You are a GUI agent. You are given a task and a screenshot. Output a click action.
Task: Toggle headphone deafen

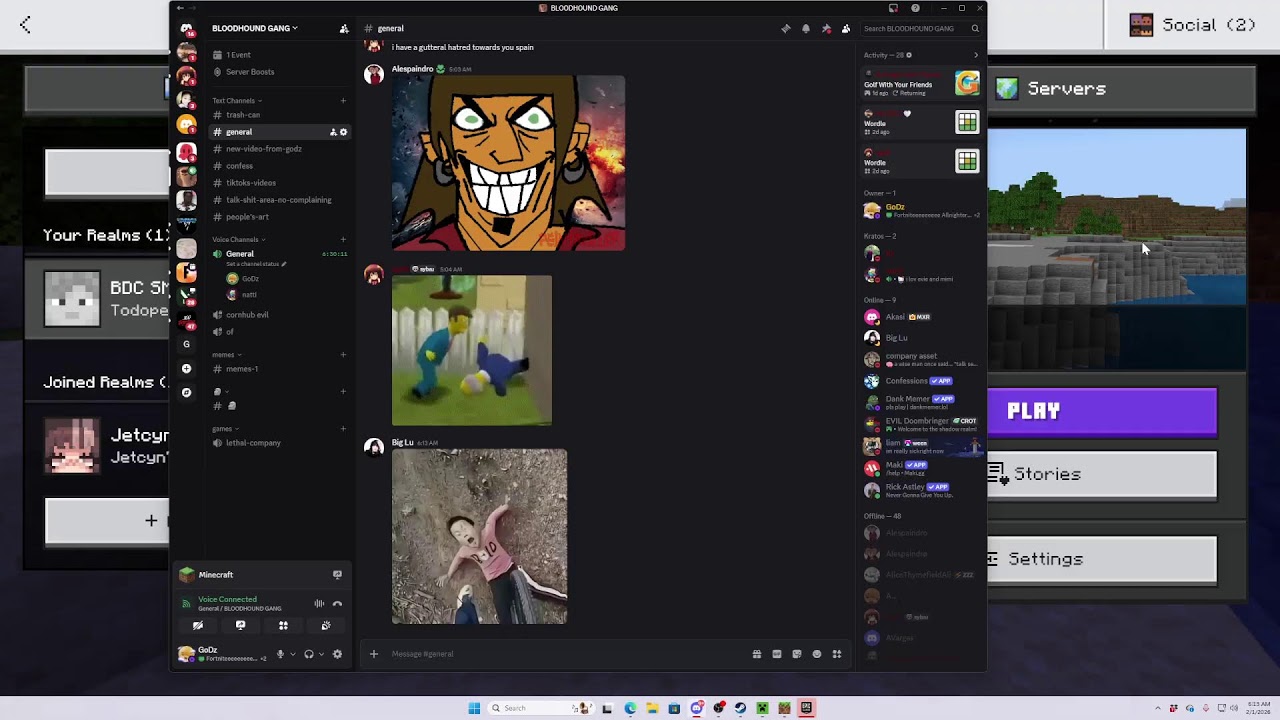coord(308,654)
